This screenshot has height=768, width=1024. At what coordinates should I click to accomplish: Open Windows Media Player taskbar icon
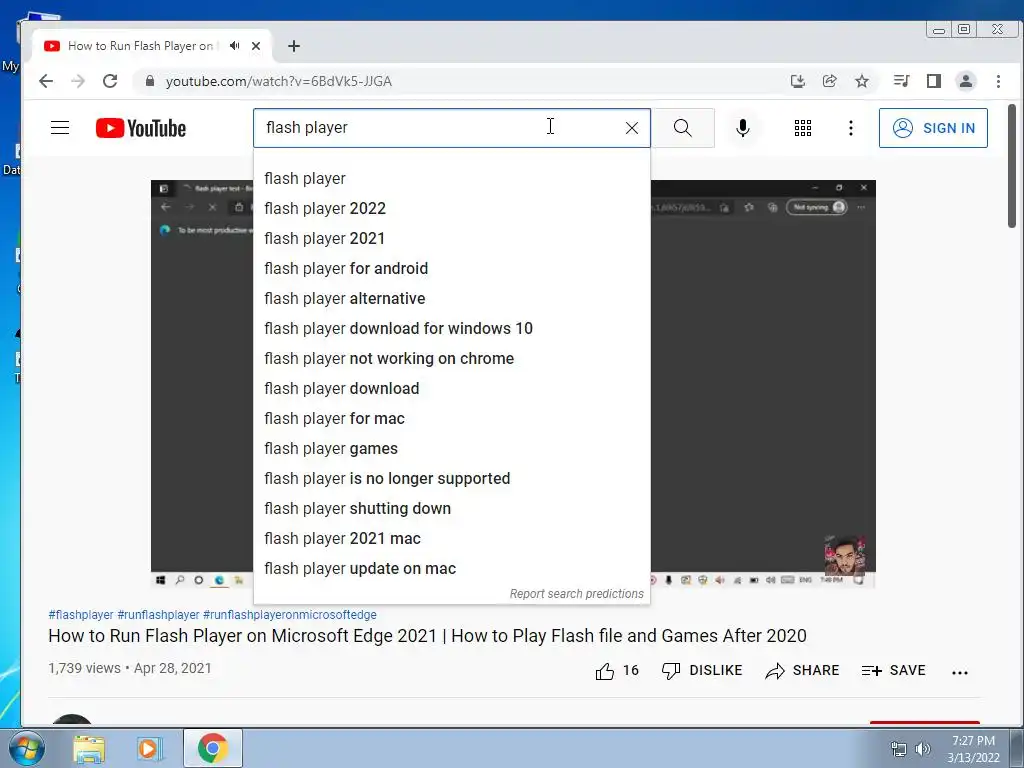coord(150,749)
